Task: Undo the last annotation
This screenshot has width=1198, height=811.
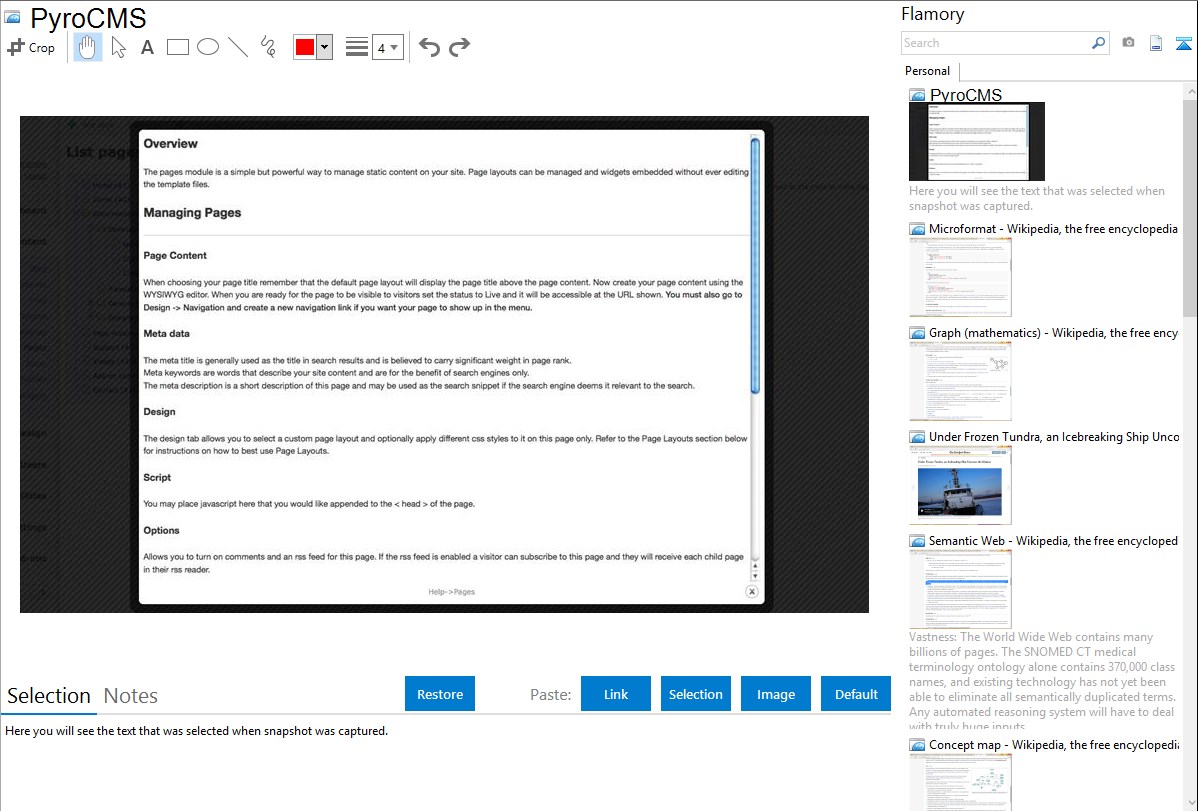Action: (429, 47)
